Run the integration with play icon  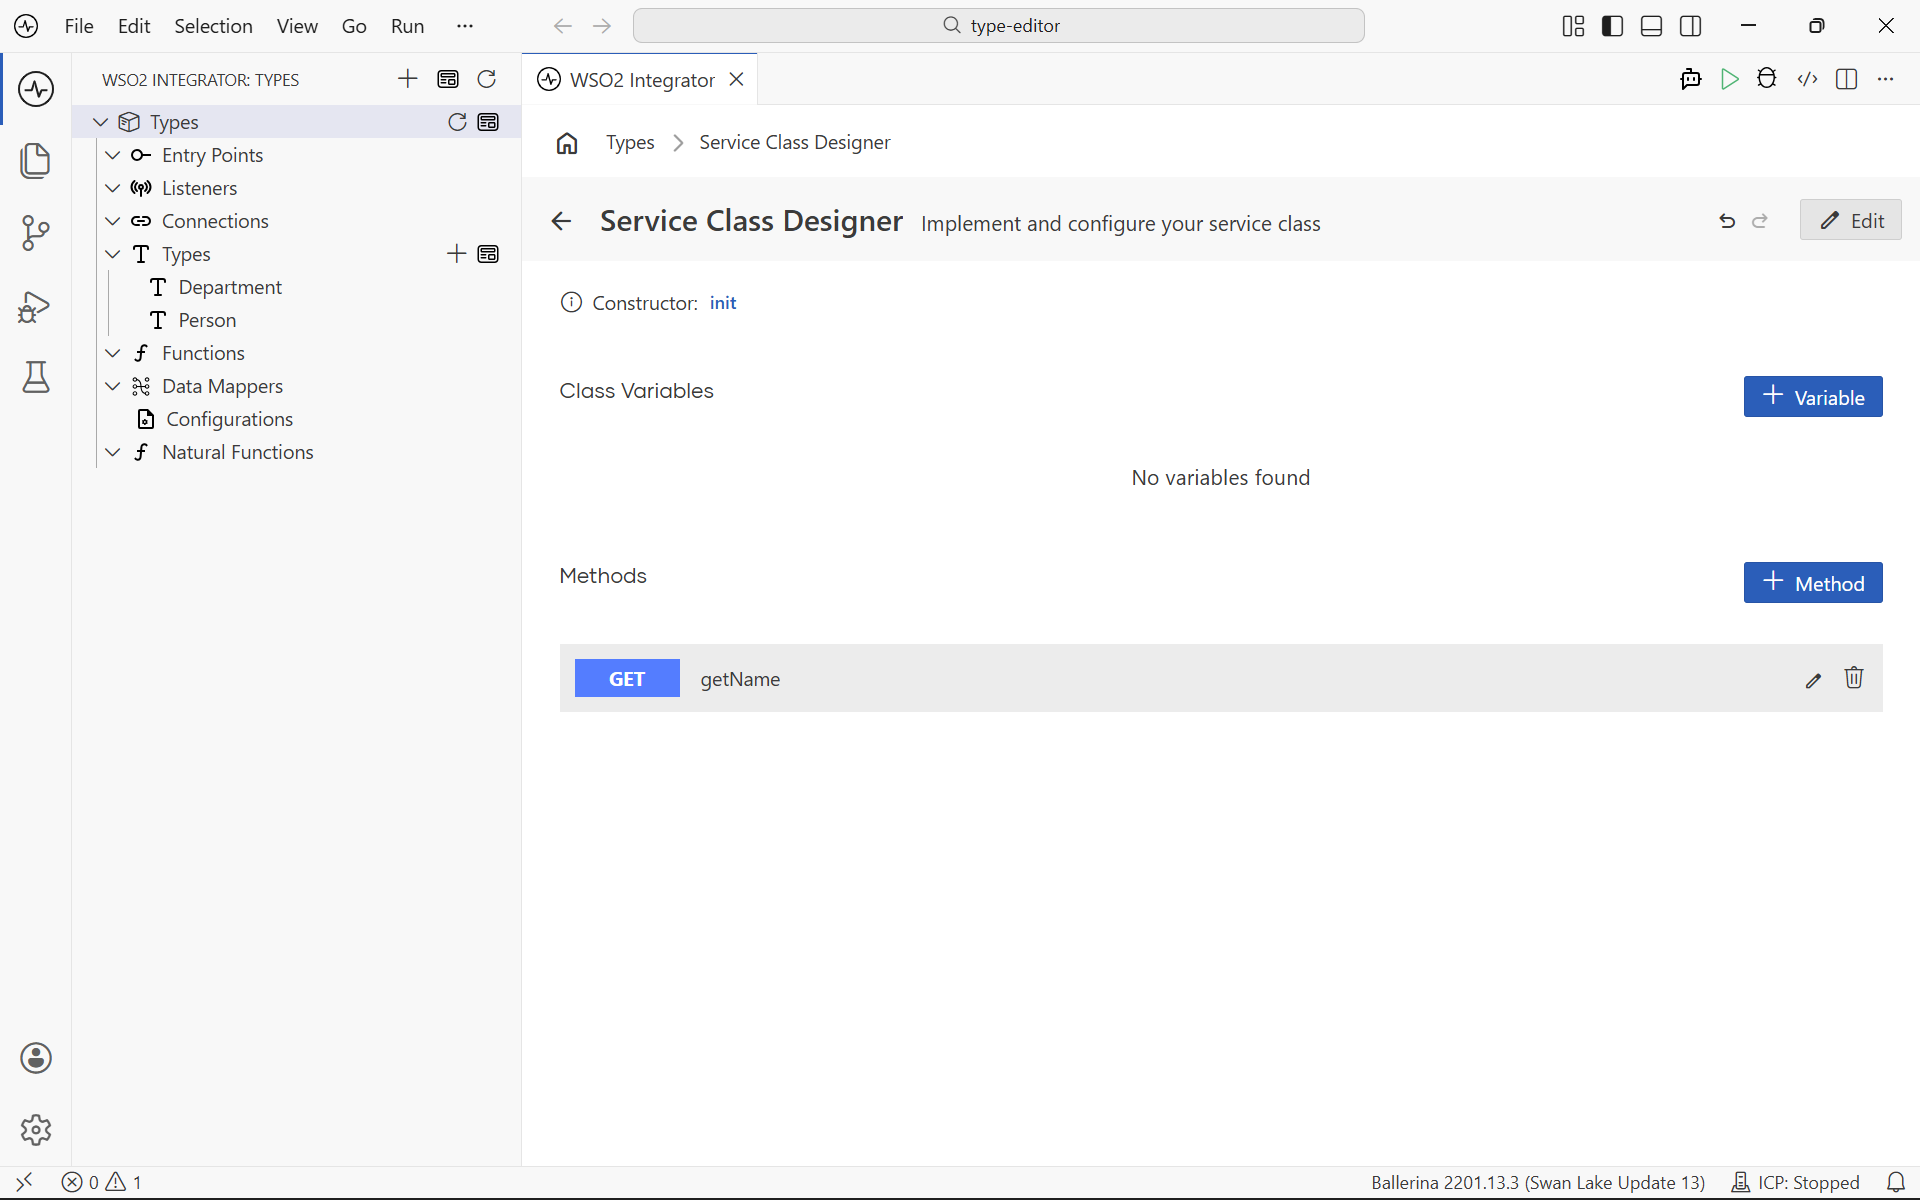[1730, 79]
